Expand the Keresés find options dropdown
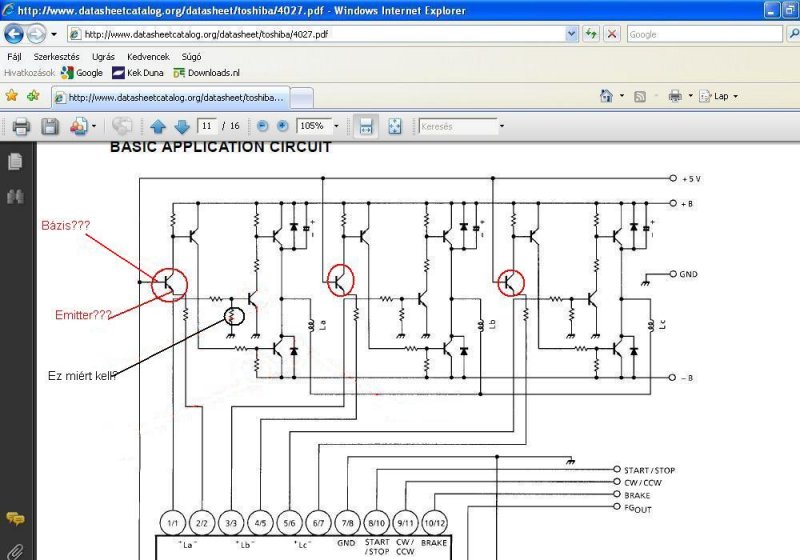This screenshot has width=800, height=560. [x=502, y=126]
